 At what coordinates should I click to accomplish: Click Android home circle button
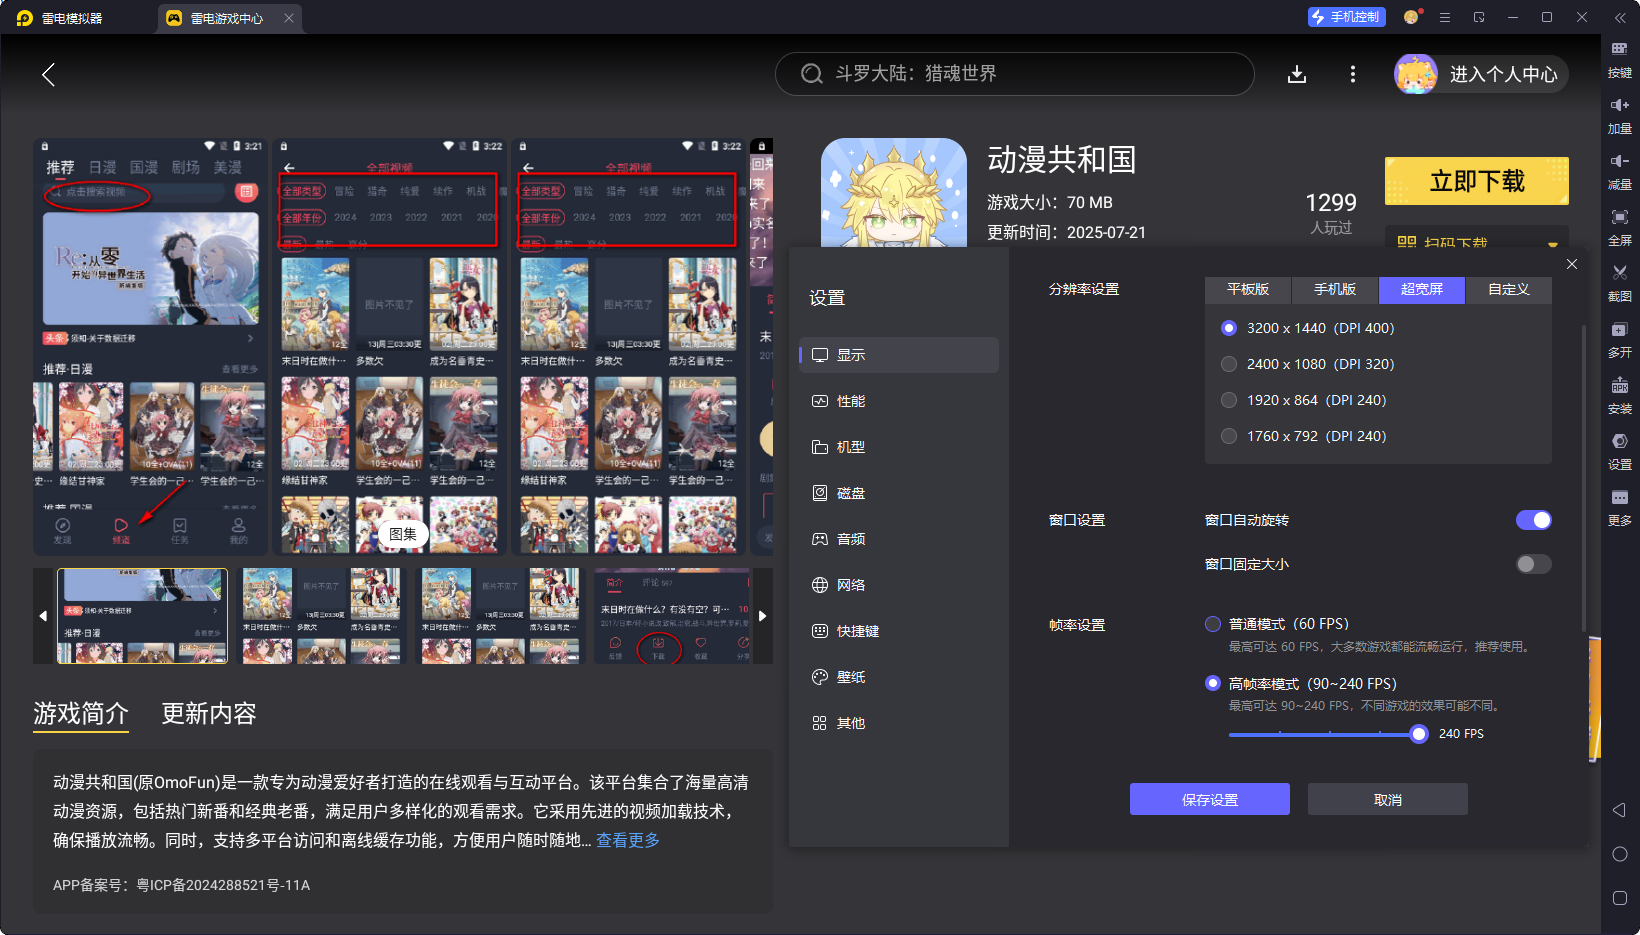point(1620,854)
